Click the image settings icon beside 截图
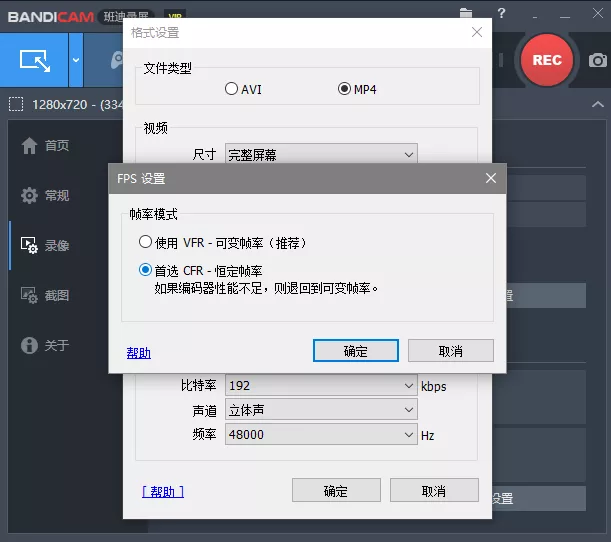This screenshot has height=542, width=611. click(29, 295)
